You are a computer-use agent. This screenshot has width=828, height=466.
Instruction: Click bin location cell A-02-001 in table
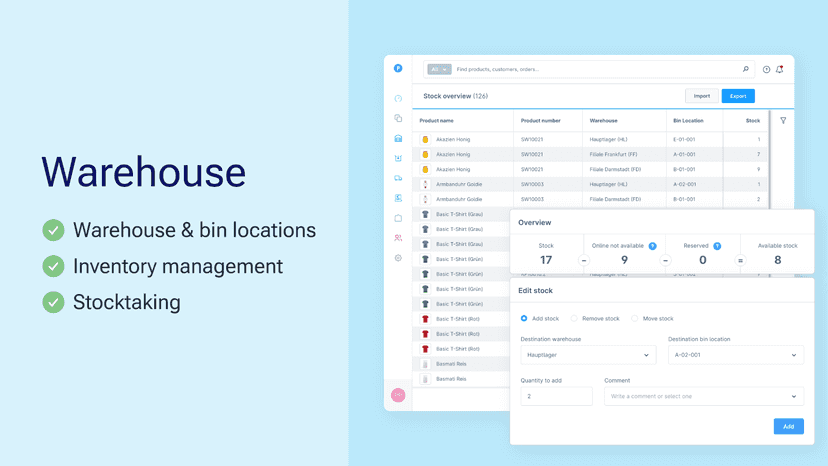(684, 184)
